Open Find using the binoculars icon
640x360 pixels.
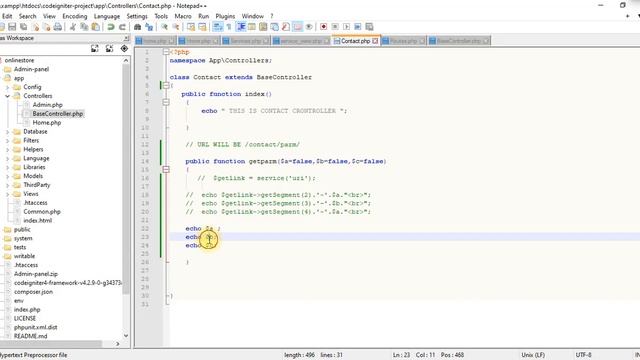(x=138, y=27)
